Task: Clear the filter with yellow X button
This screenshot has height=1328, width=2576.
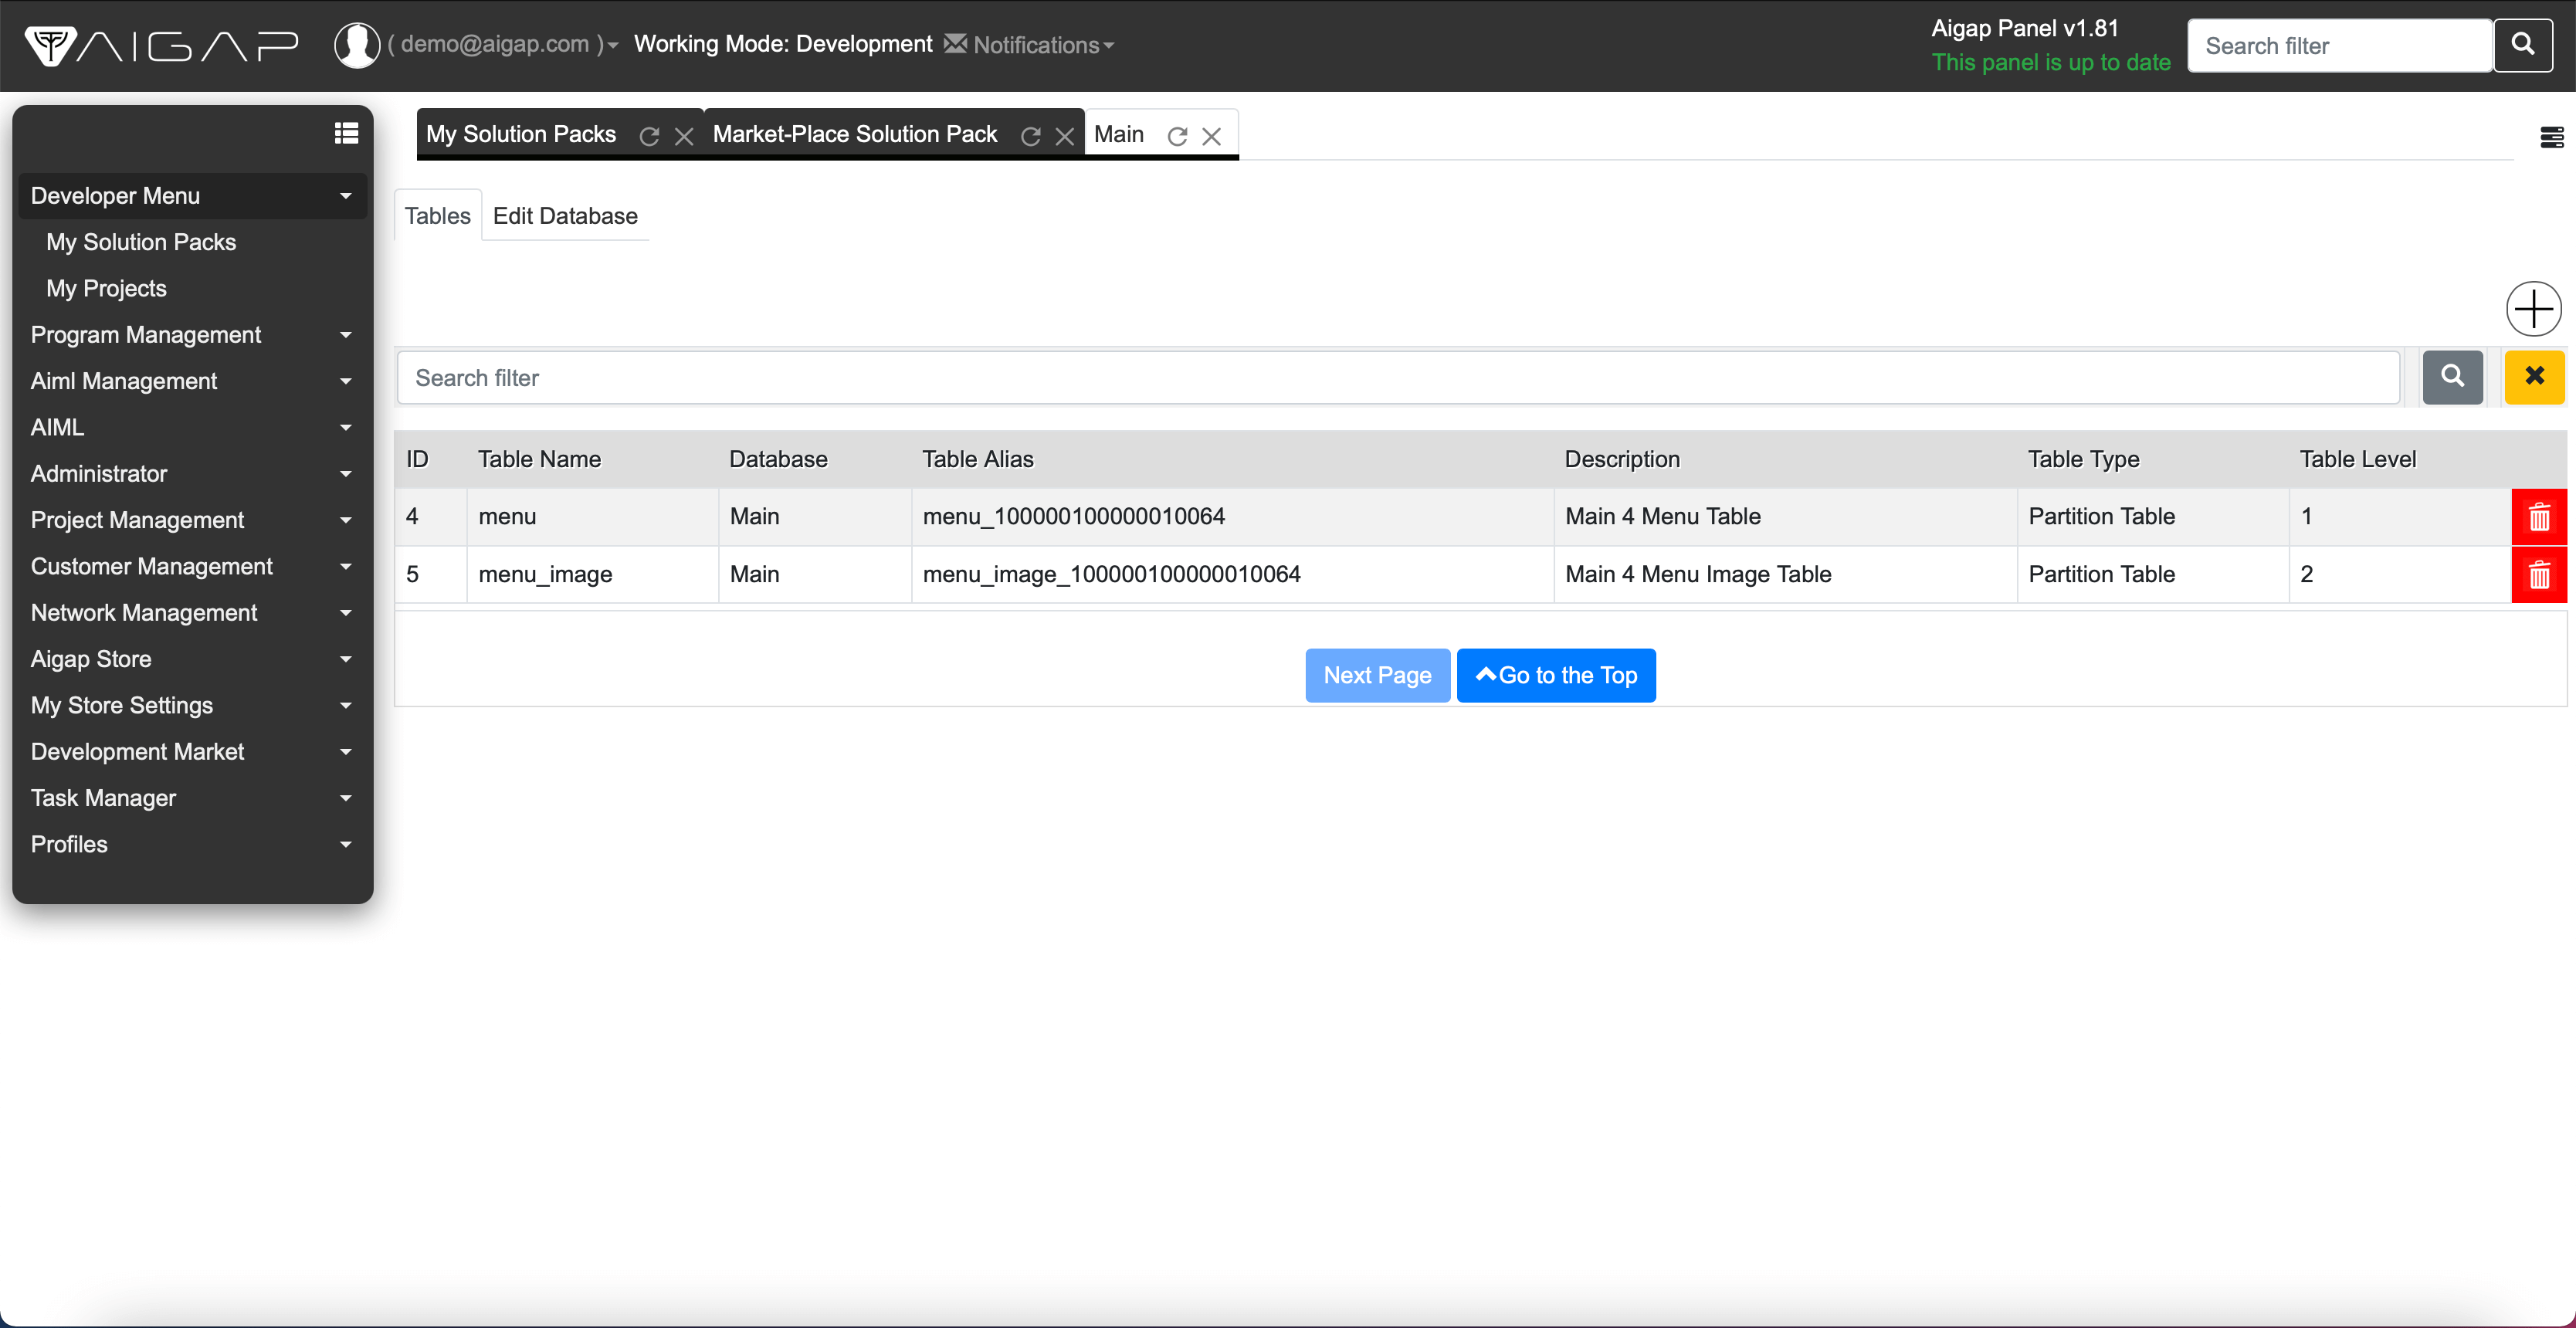Action: [x=2534, y=377]
